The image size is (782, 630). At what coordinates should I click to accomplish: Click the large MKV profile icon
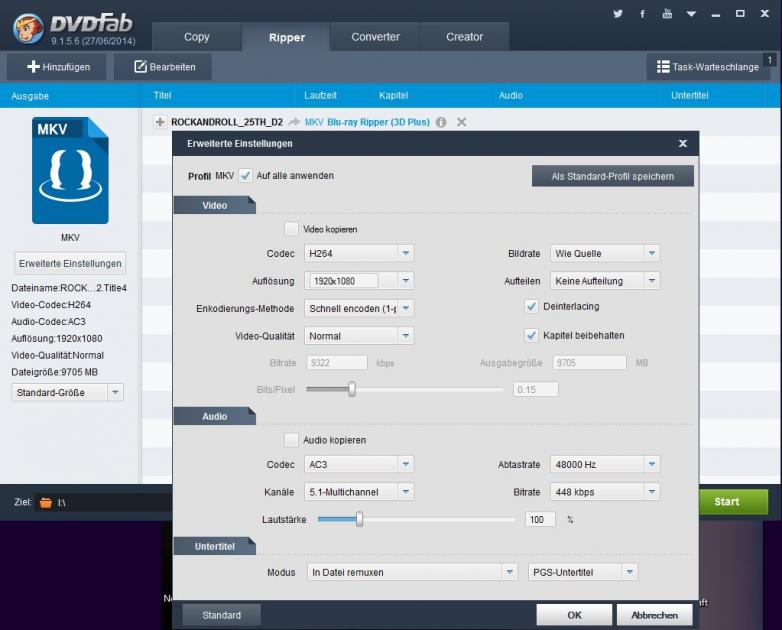[70, 171]
